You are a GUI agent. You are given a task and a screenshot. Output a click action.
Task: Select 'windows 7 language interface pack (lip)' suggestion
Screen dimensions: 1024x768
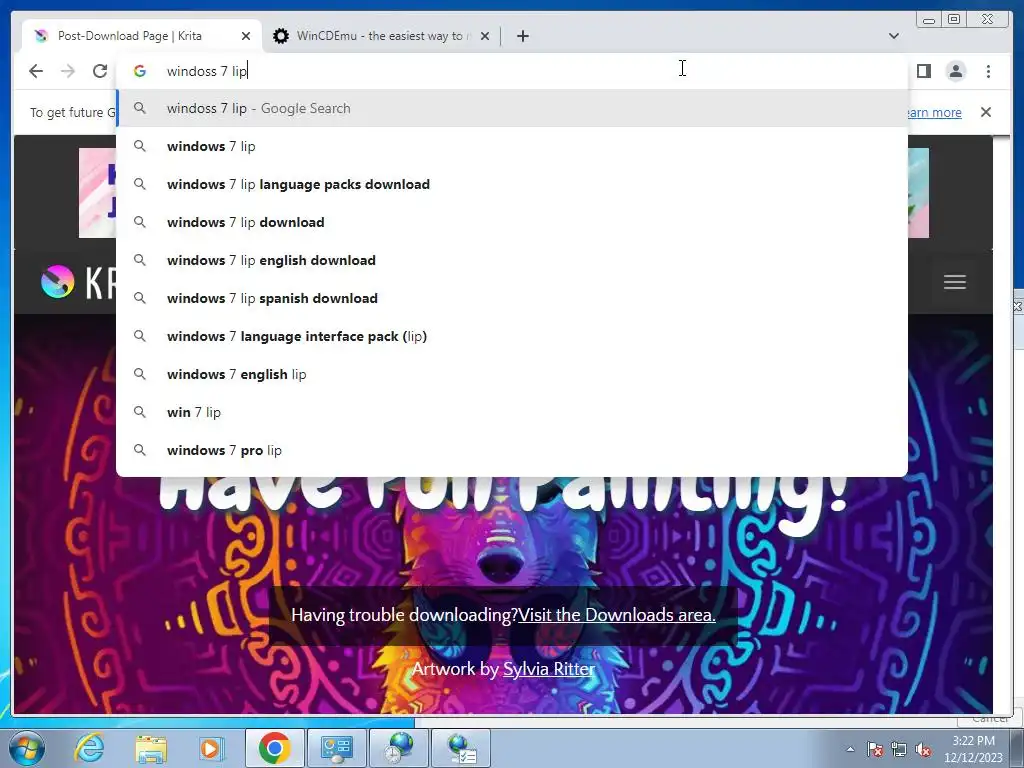tap(512, 336)
